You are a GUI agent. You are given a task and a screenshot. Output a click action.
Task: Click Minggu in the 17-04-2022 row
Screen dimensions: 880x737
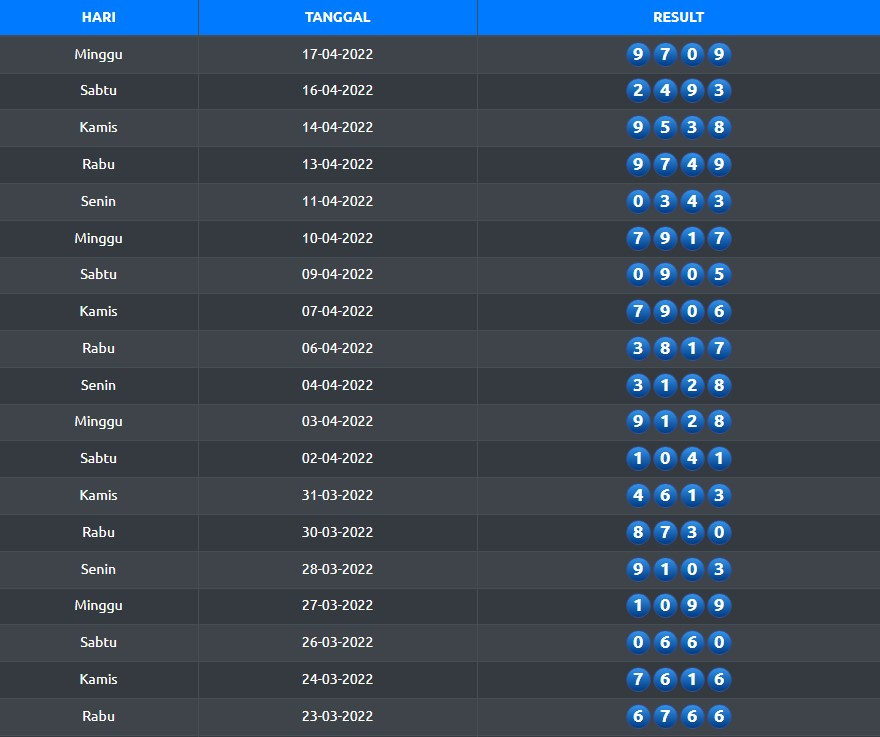click(x=99, y=55)
